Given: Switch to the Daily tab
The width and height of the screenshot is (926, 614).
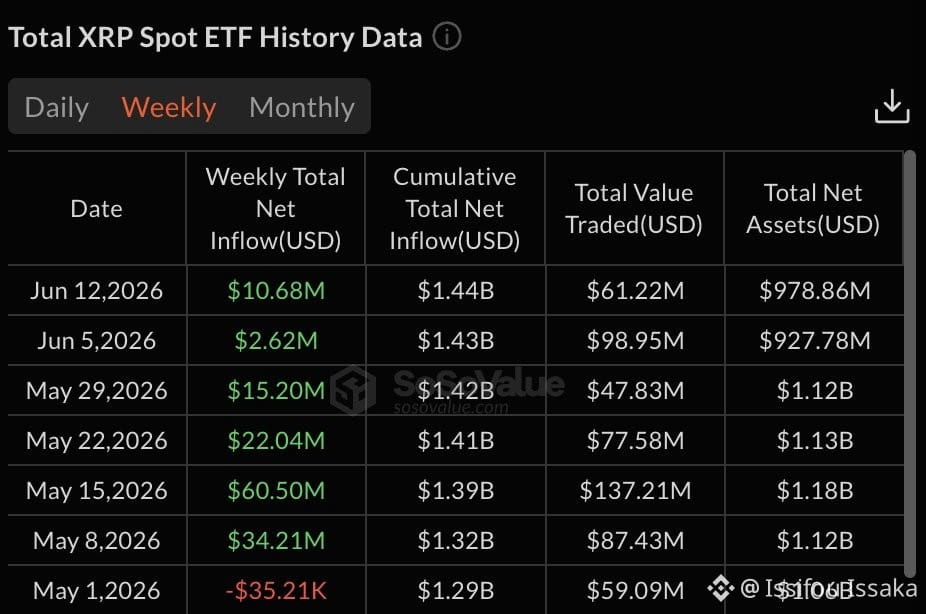Looking at the screenshot, I should tap(57, 107).
